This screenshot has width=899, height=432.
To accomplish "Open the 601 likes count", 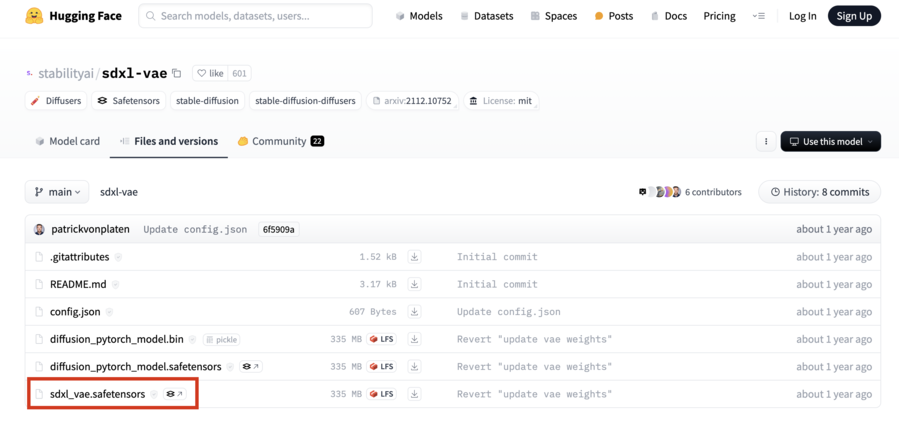I will point(239,73).
